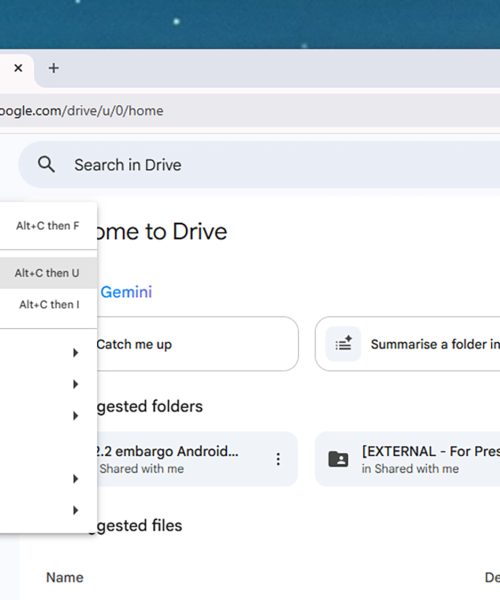Click the shared folder icon on EXTERNAL card
500x600 pixels.
pyautogui.click(x=338, y=459)
